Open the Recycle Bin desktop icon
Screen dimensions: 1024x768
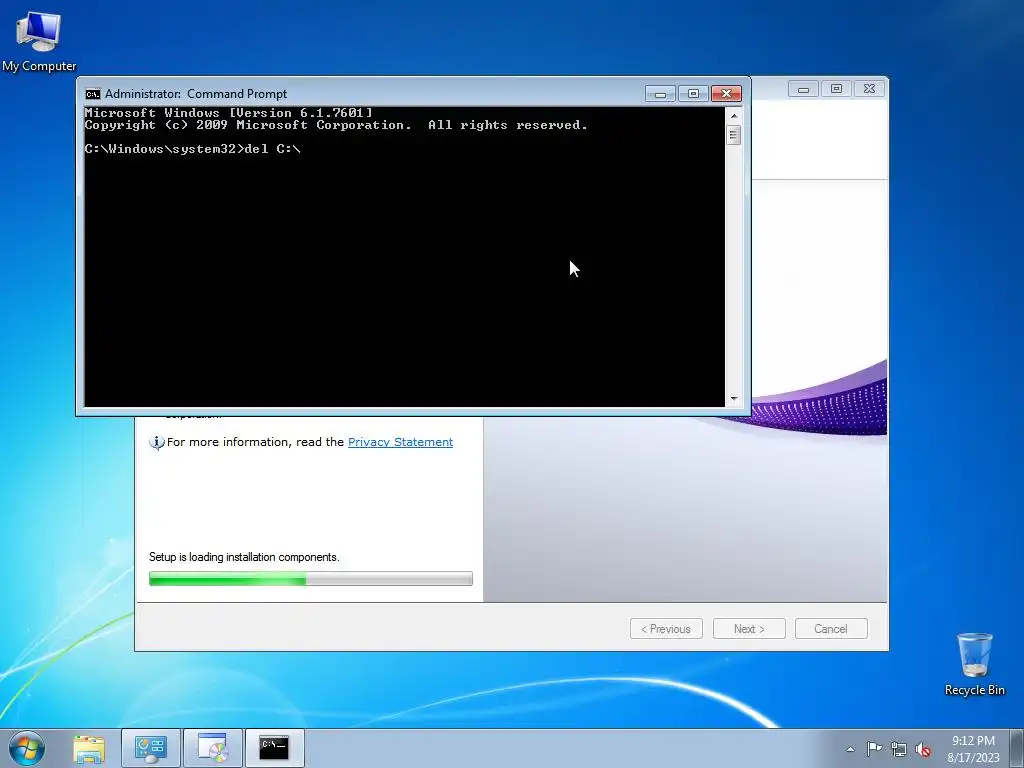(x=974, y=664)
